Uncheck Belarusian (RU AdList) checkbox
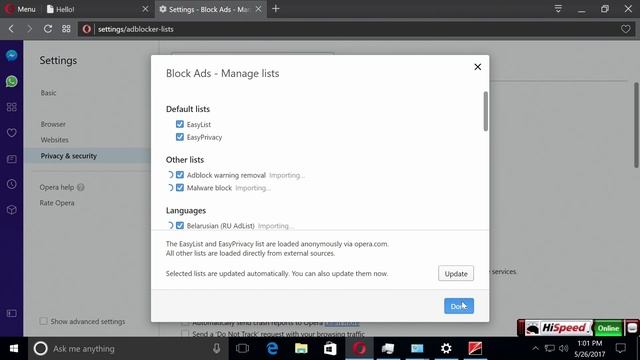Screen dimensions: 640x360 [x=180, y=225]
